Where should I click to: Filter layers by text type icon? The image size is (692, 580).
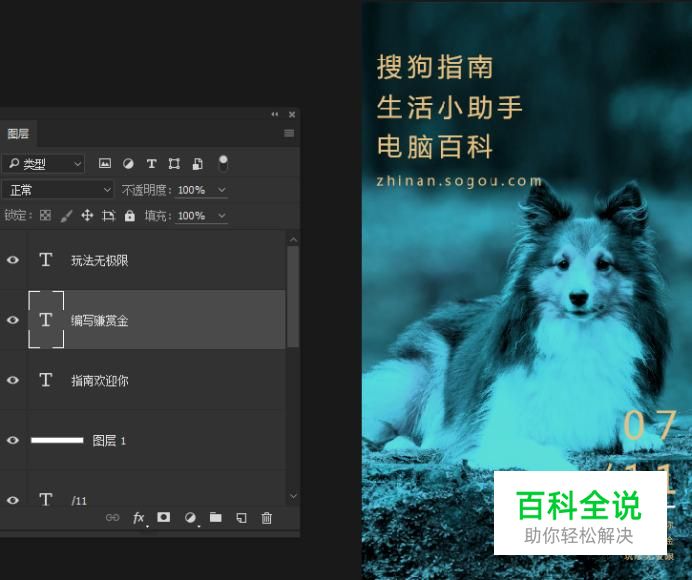click(x=151, y=164)
